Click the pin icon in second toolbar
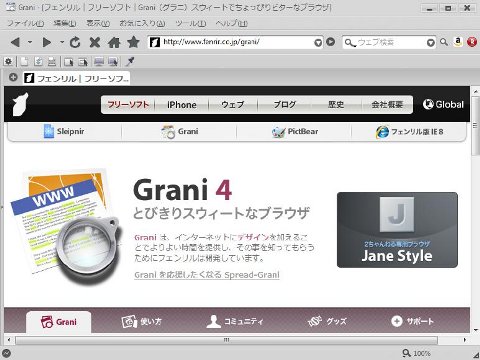Viewport: 480px width, 360px height. point(130,61)
